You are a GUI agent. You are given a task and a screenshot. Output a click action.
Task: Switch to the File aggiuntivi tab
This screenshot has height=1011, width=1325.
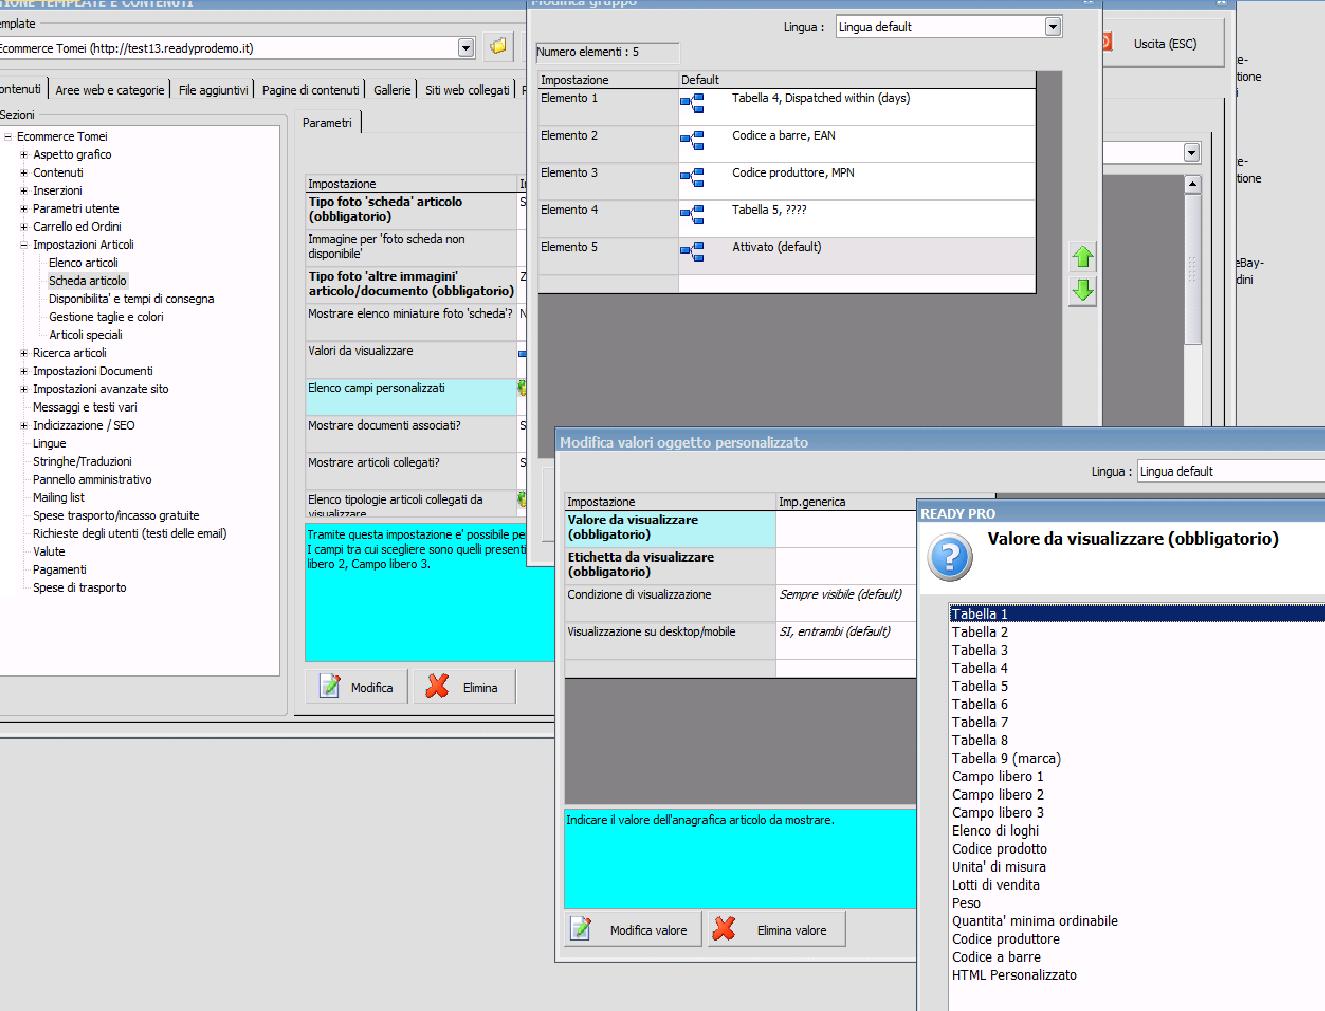(213, 90)
